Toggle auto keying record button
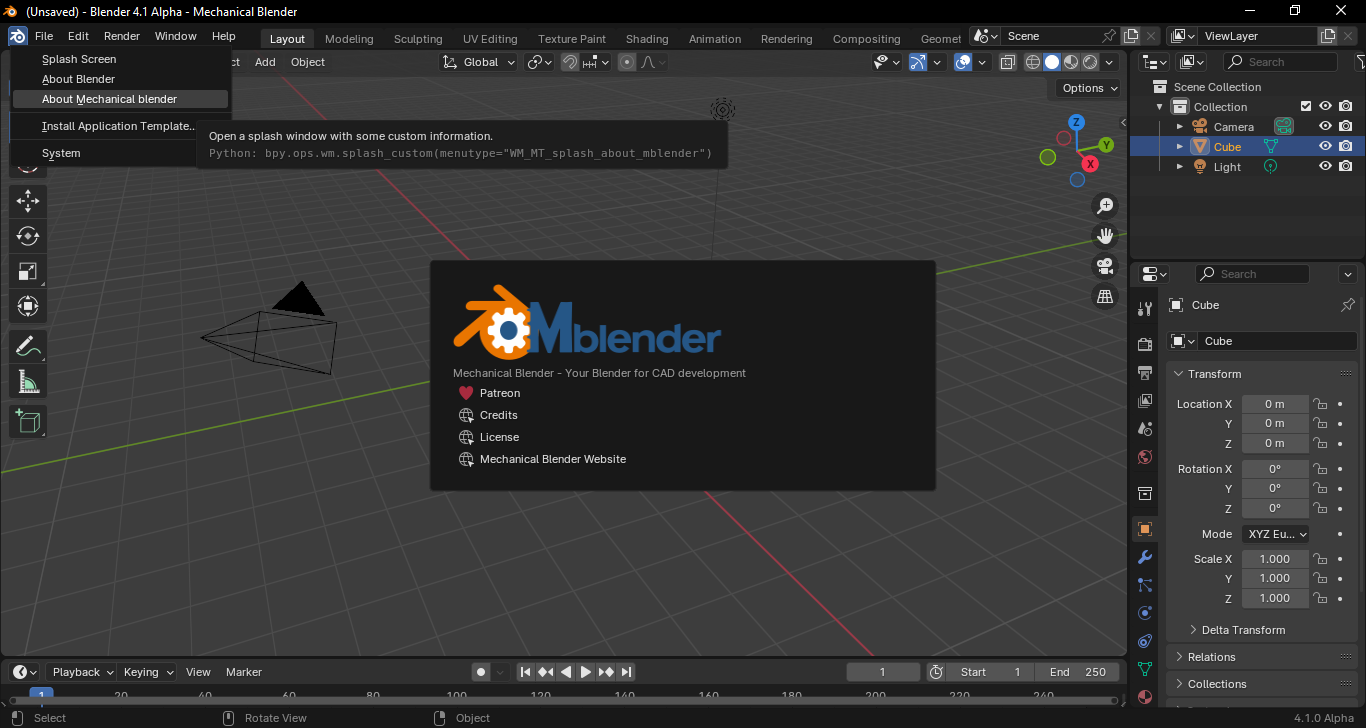 pyautogui.click(x=481, y=672)
